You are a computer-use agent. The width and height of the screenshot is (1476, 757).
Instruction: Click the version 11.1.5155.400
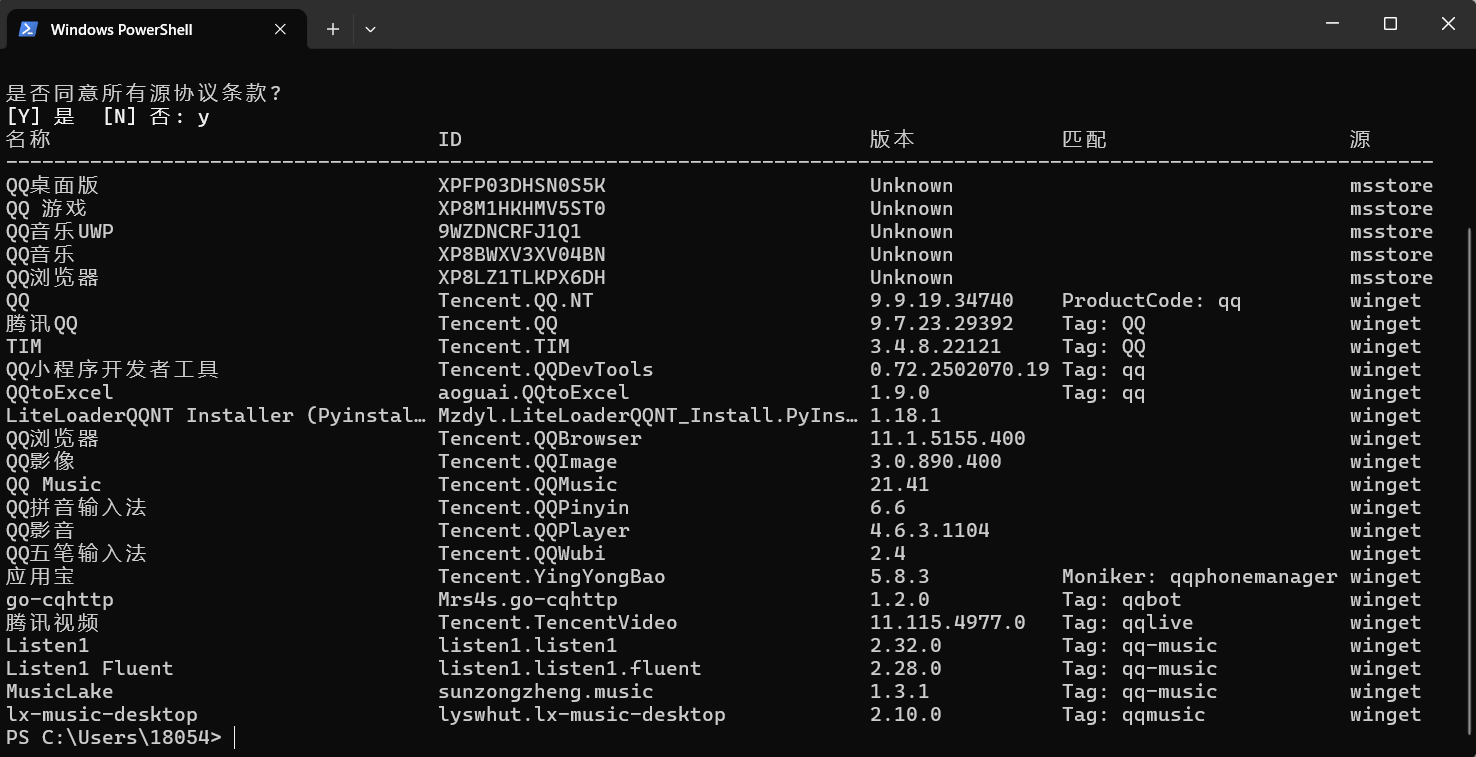click(948, 438)
